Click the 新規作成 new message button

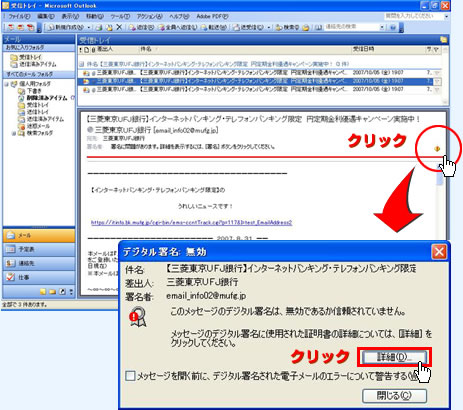[66, 27]
